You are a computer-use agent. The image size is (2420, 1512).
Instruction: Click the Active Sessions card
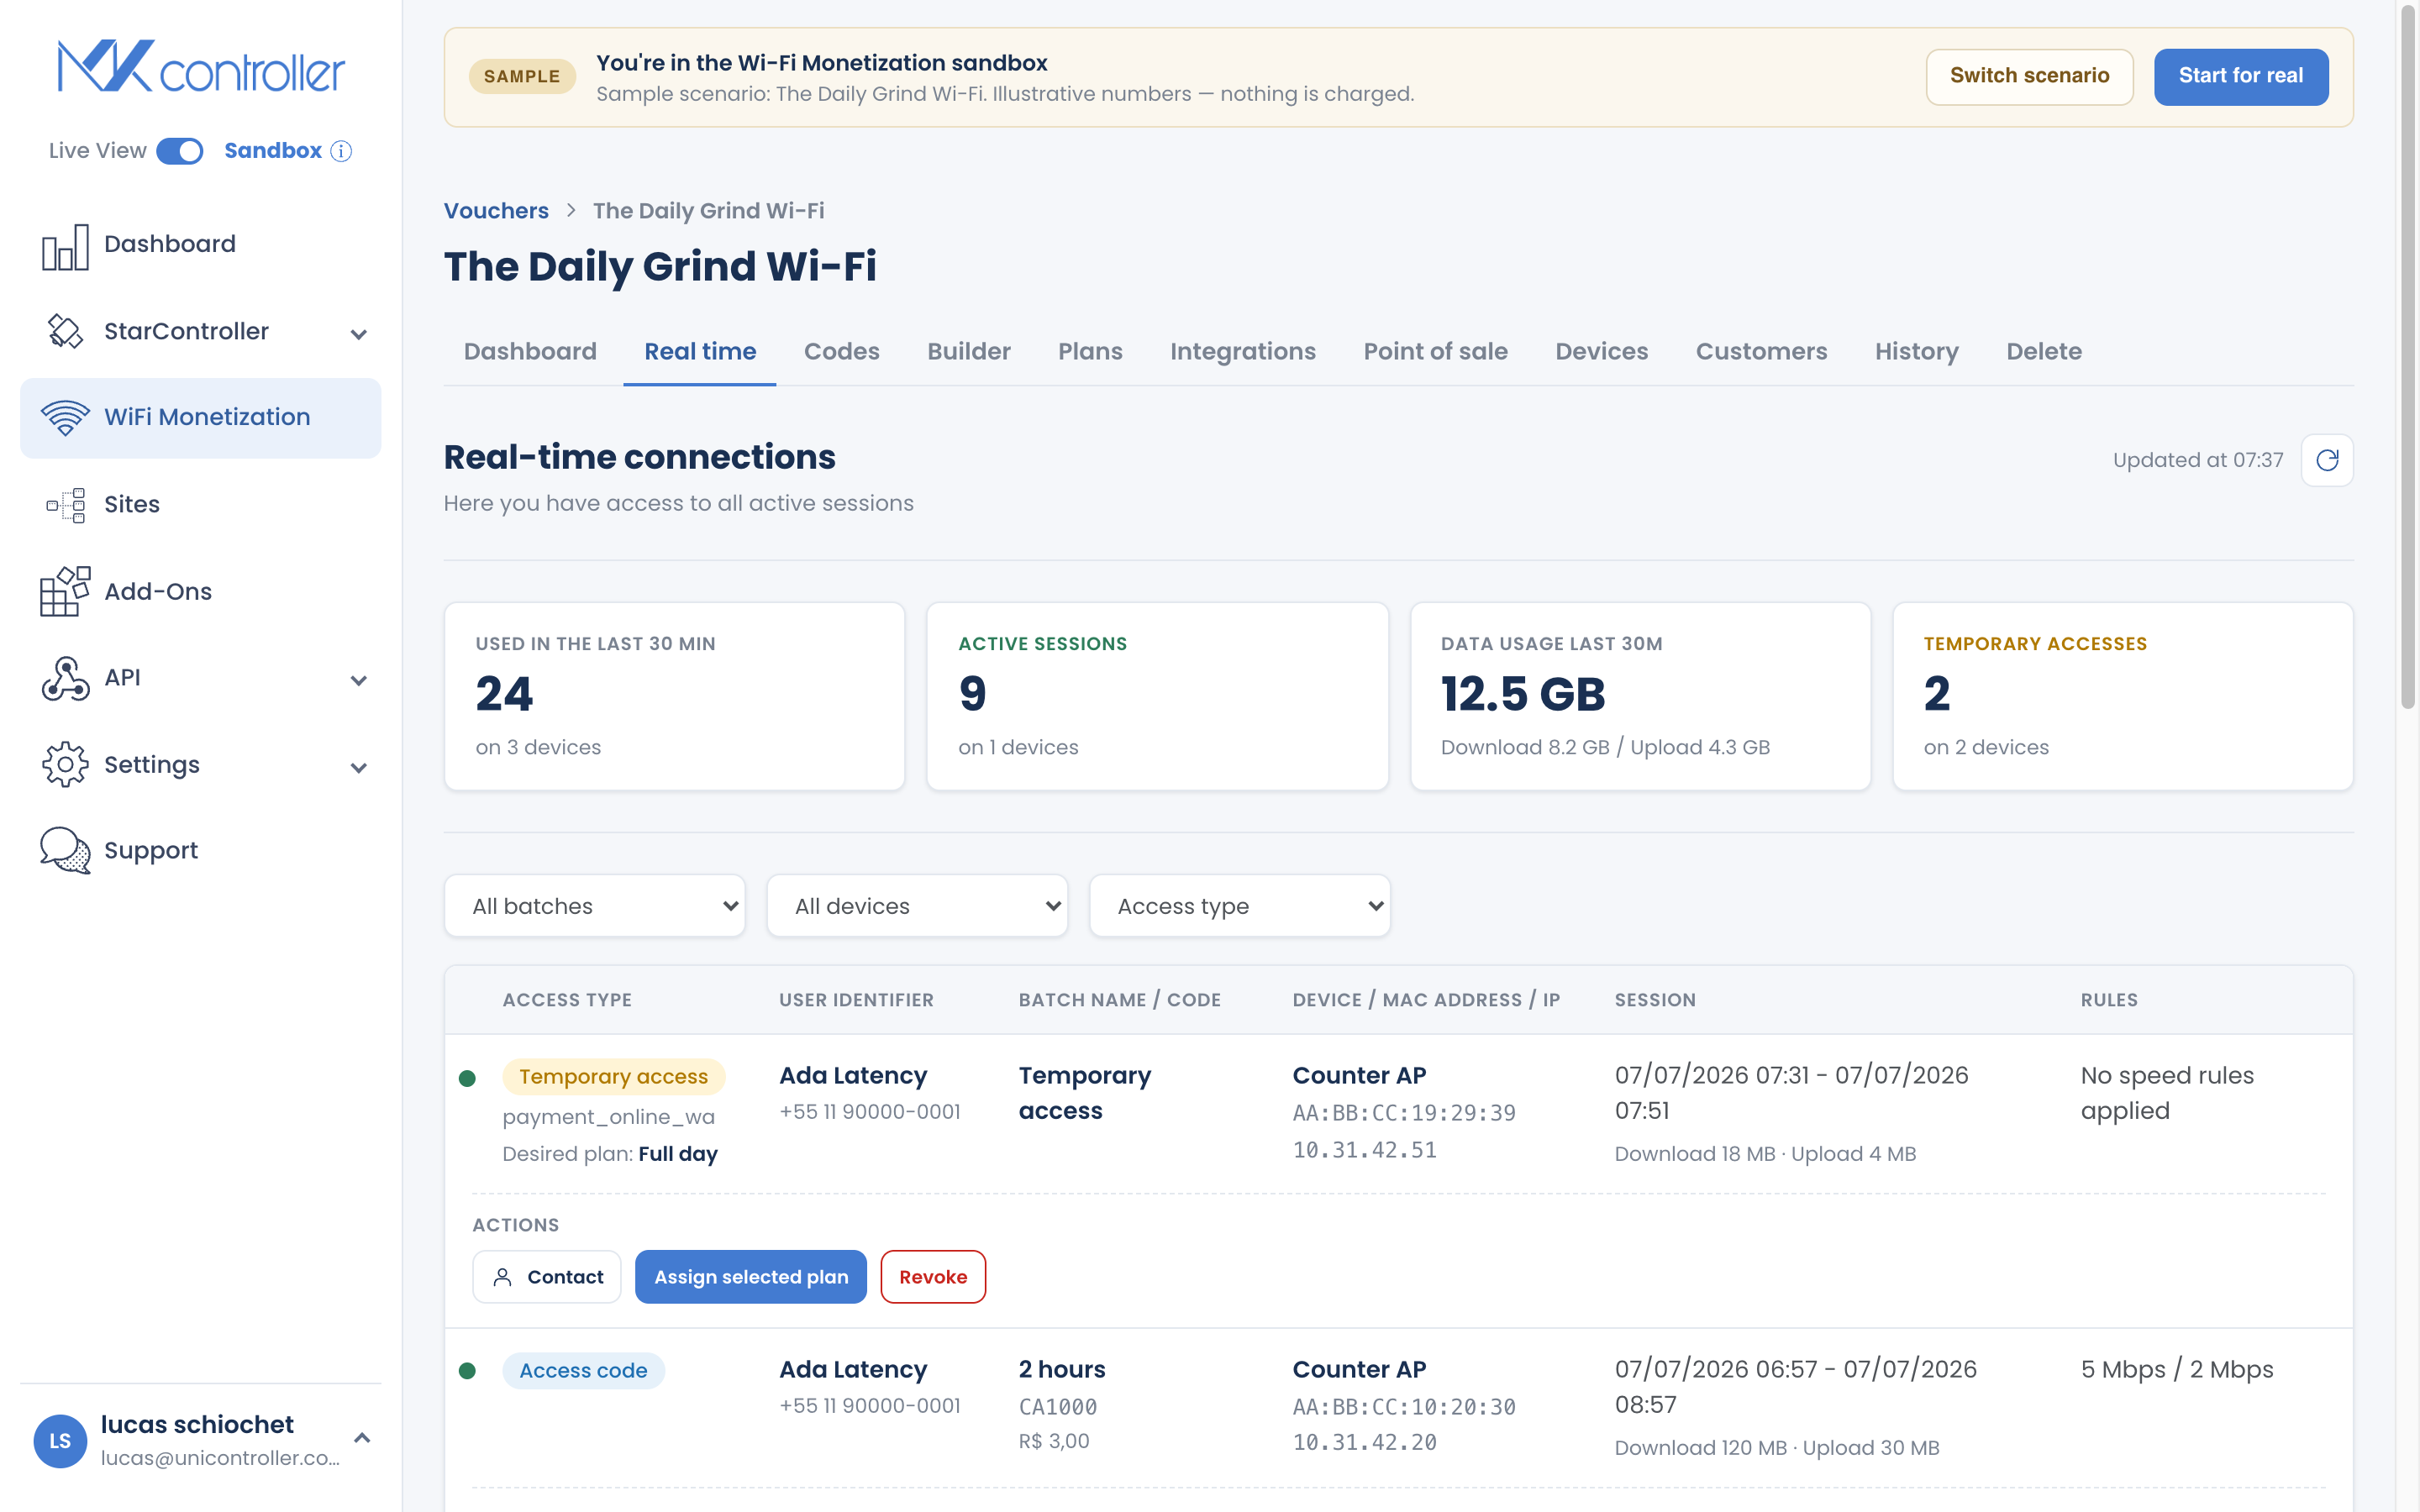point(1157,696)
